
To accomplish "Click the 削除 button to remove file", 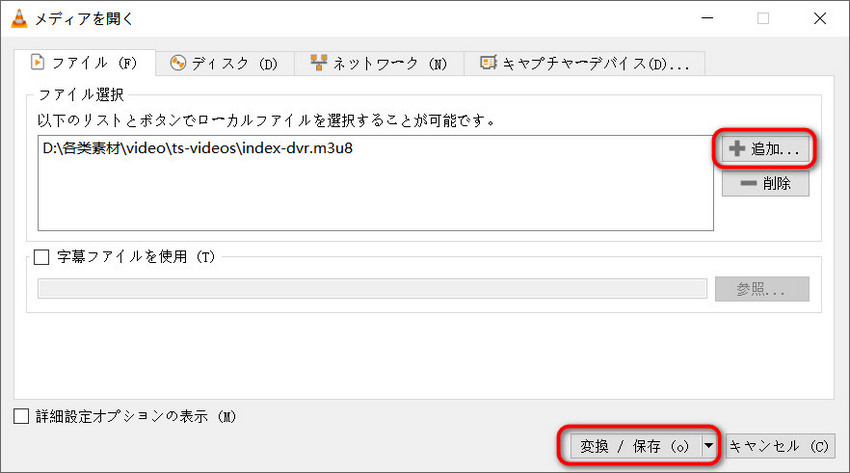I will (x=765, y=183).
